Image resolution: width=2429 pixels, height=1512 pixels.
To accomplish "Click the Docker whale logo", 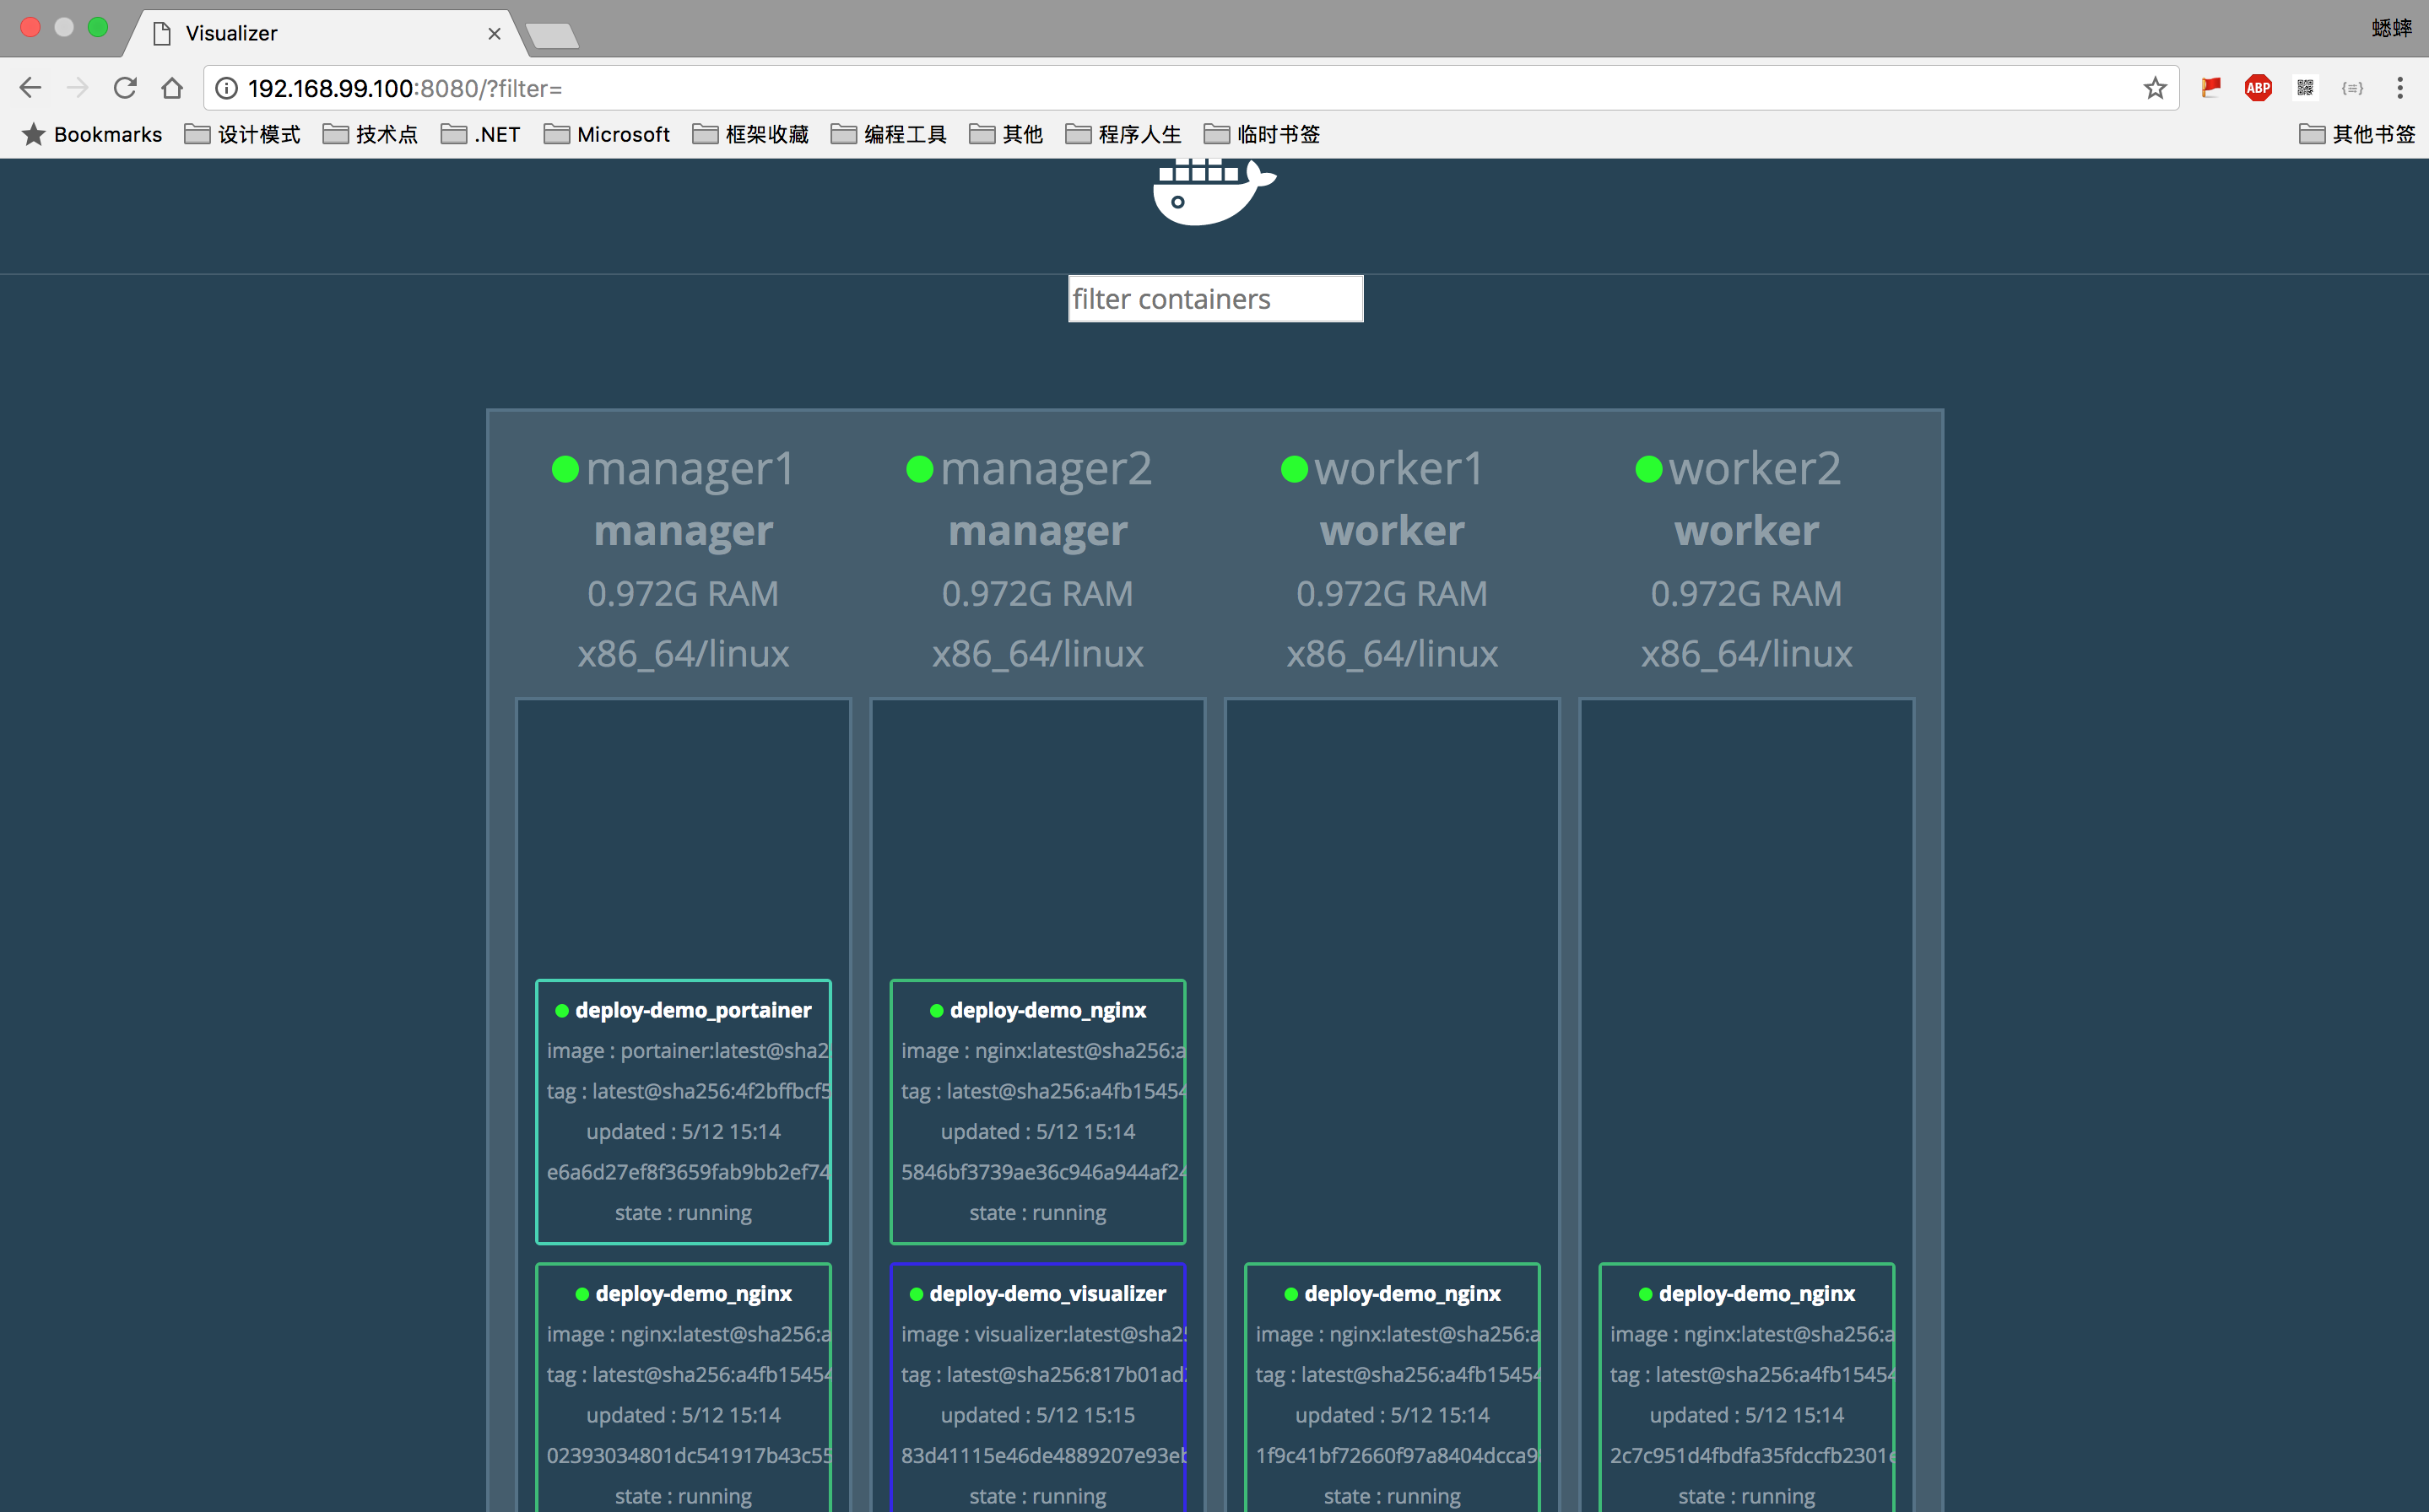I will click(x=1212, y=193).
